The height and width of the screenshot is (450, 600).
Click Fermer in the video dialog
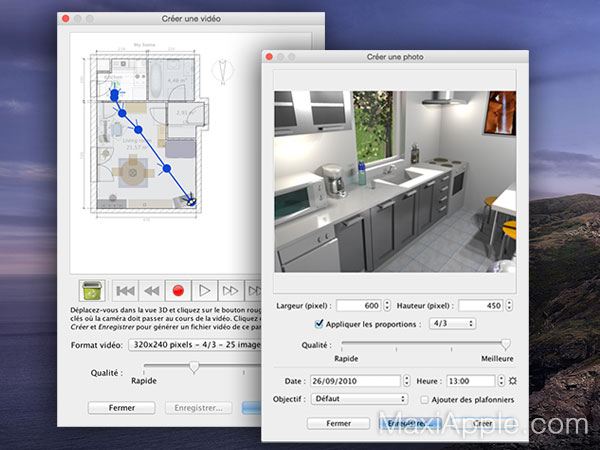(x=121, y=408)
